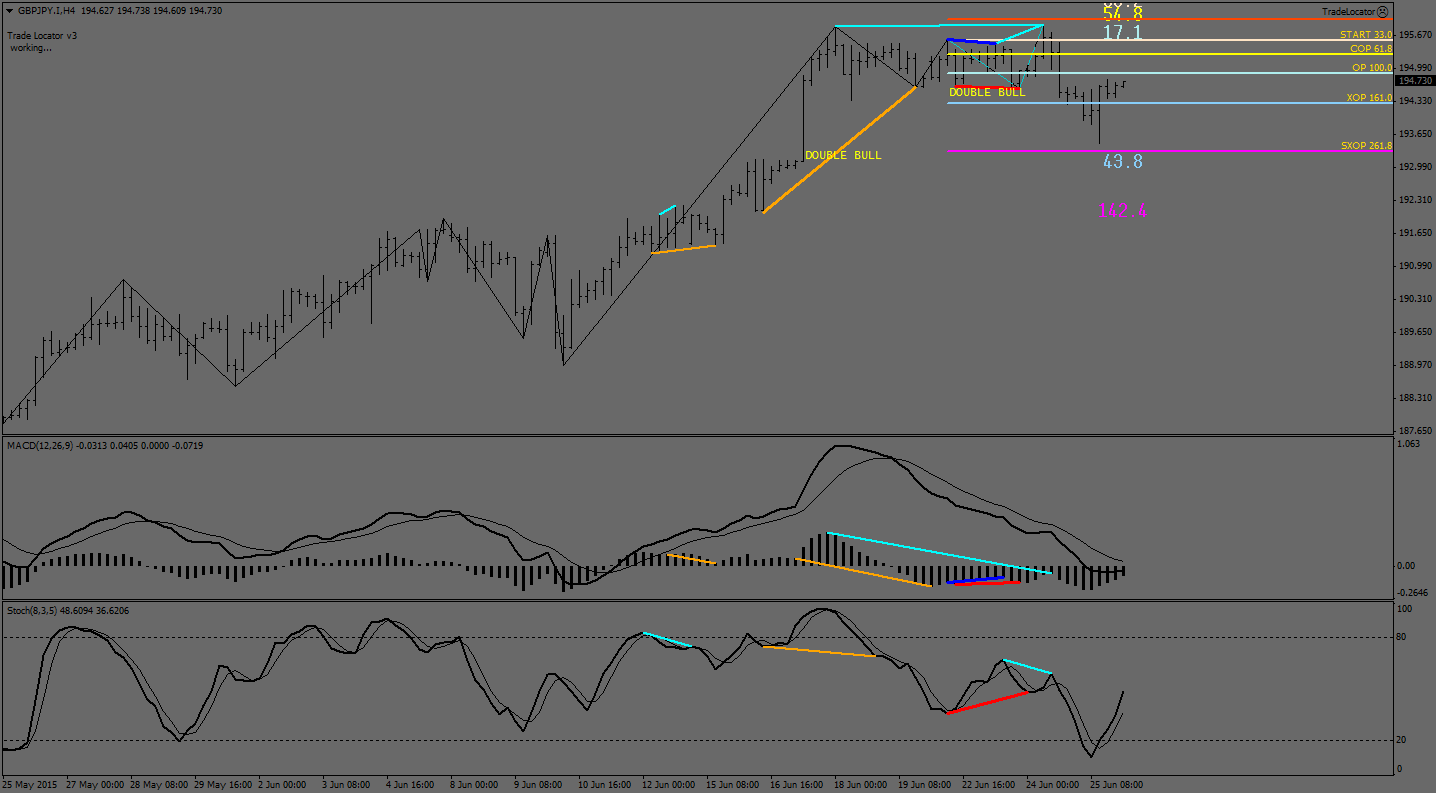Click the 188.310 price on the scale
Viewport: 1436px width, 793px height.
[1415, 398]
